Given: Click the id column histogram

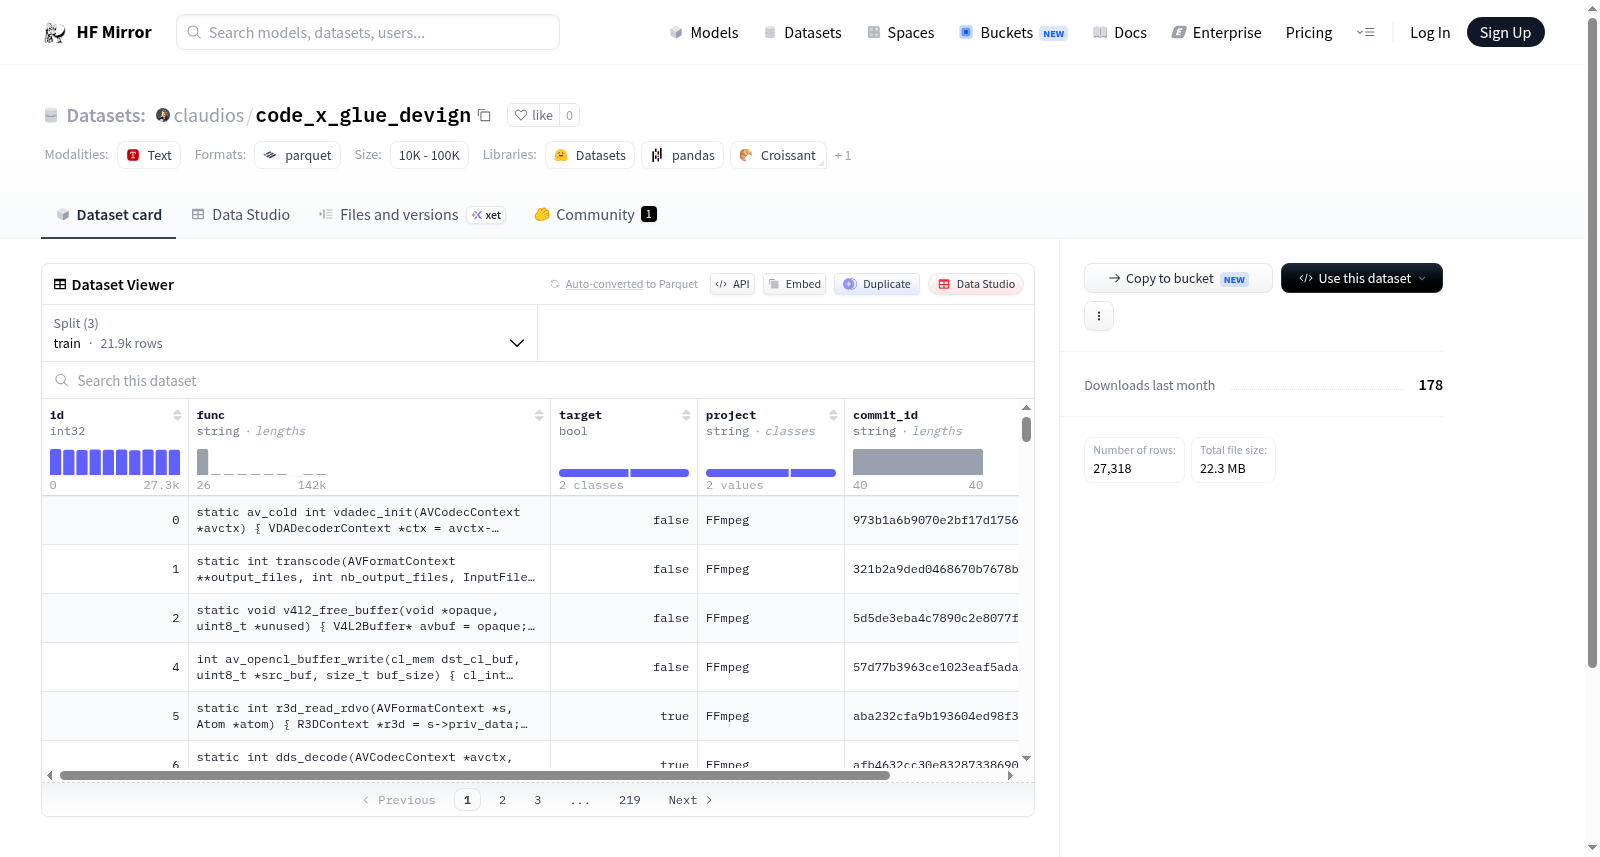Looking at the screenshot, I should tap(115, 462).
